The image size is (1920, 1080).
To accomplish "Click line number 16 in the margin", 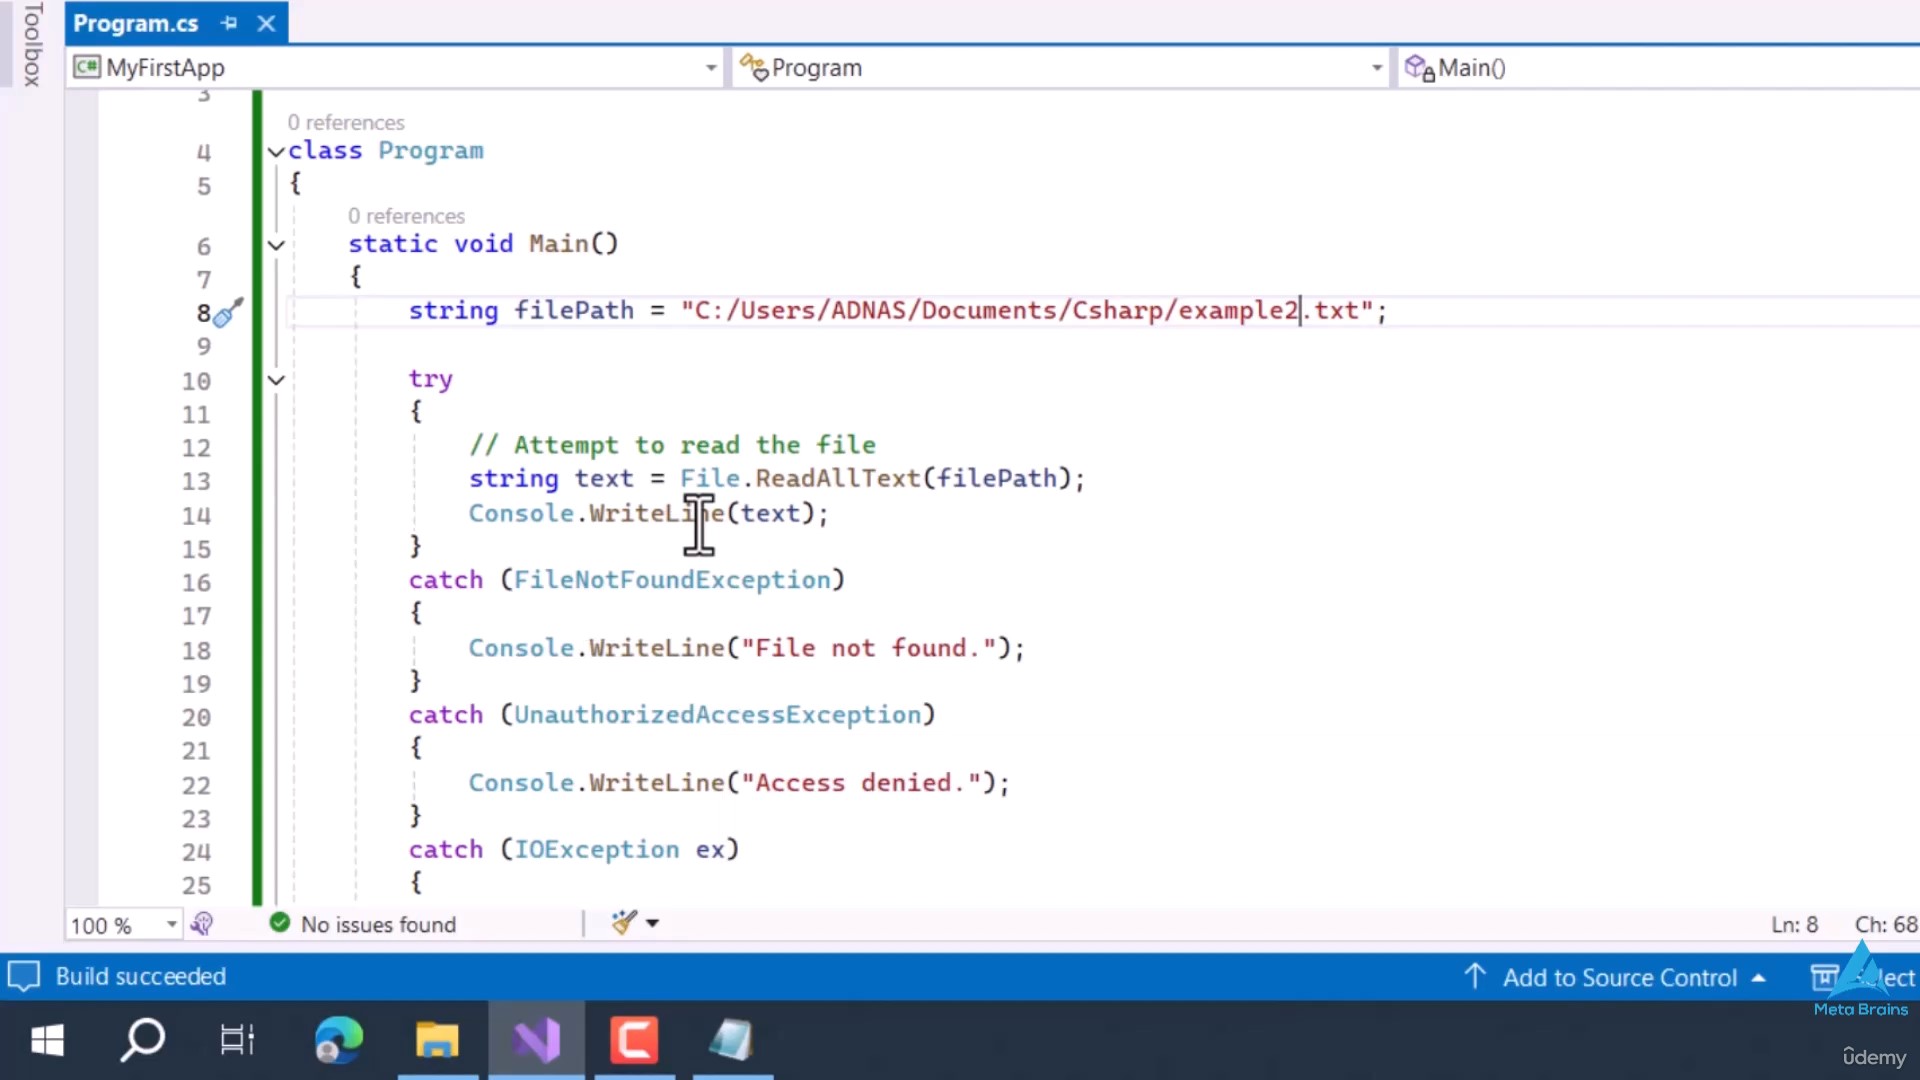I will point(196,583).
